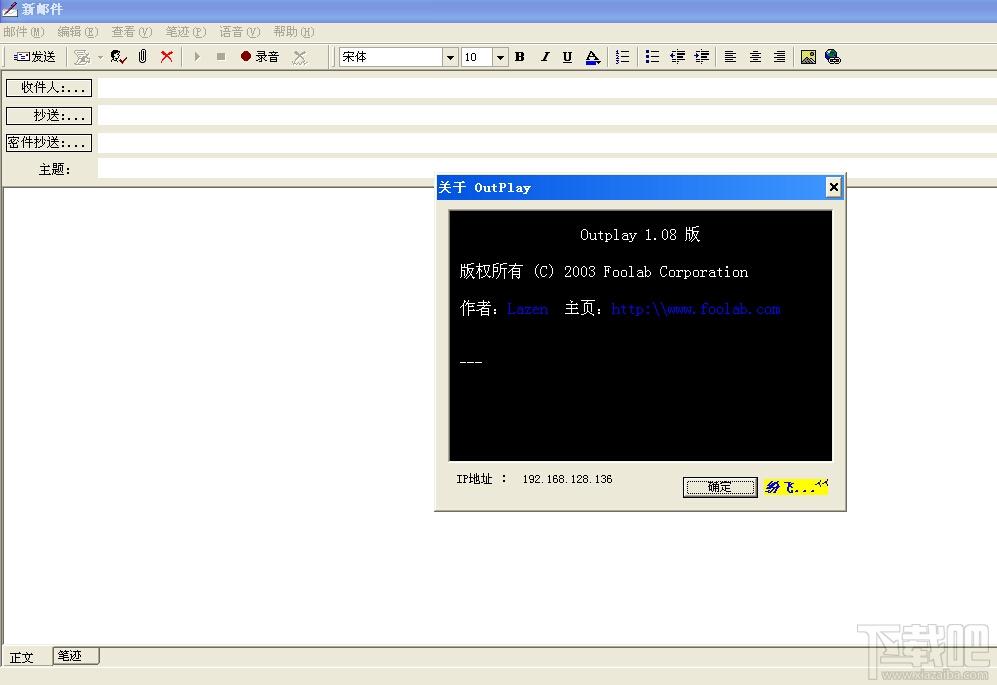The width and height of the screenshot is (997, 685).
Task: Click the '2003 Foolab Corporation' copyright text
Action: [656, 272]
